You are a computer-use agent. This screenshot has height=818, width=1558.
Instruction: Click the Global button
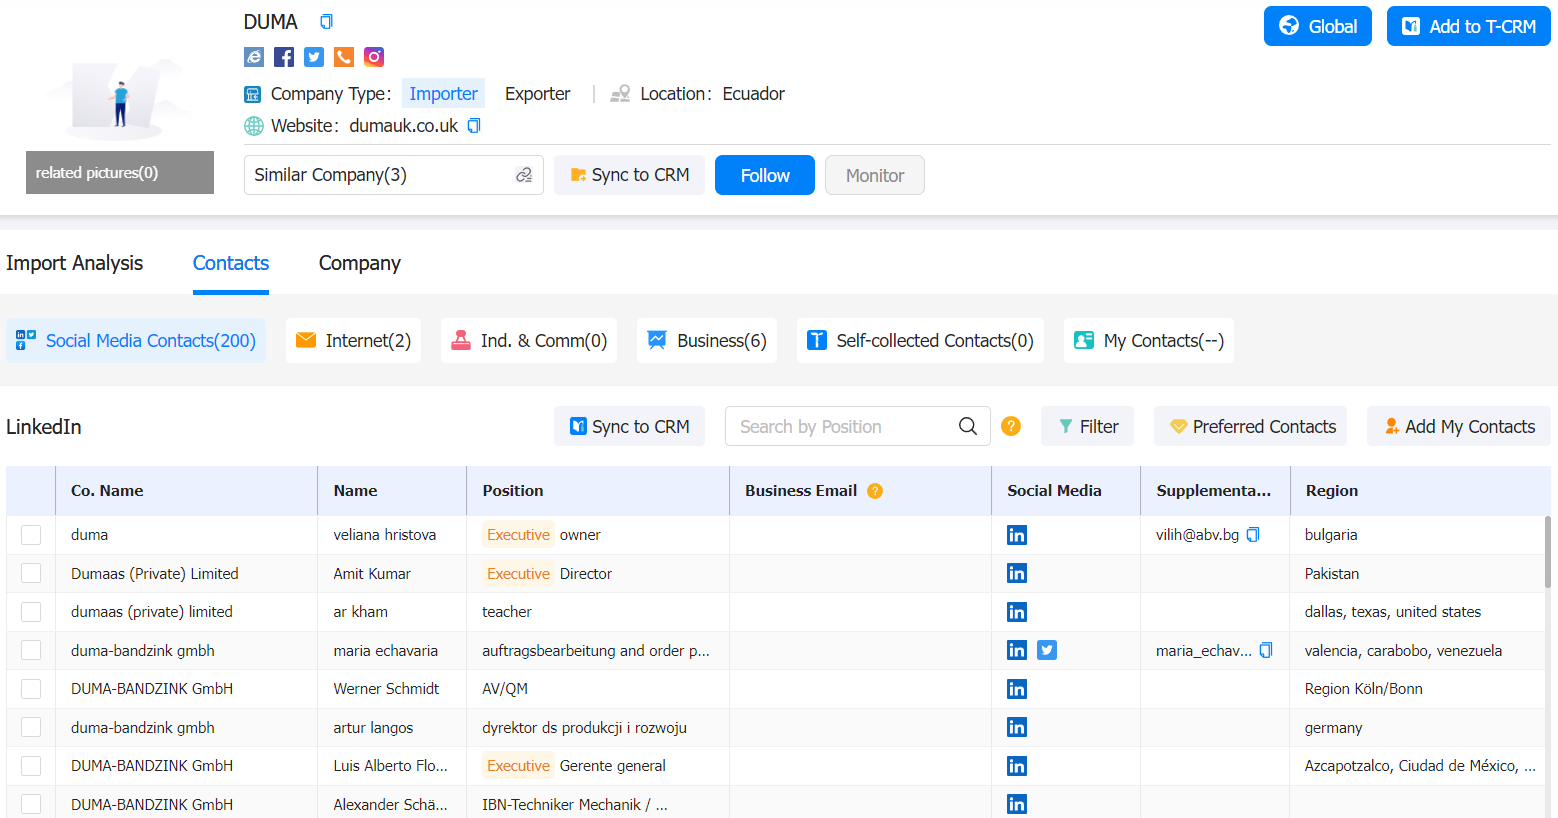[x=1318, y=26]
